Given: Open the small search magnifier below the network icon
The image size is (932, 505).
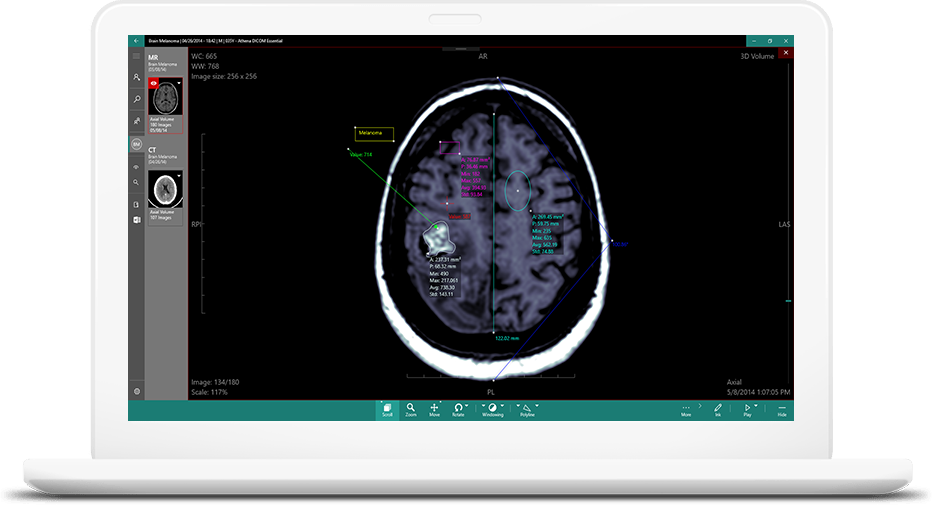Looking at the screenshot, I should tap(136, 182).
